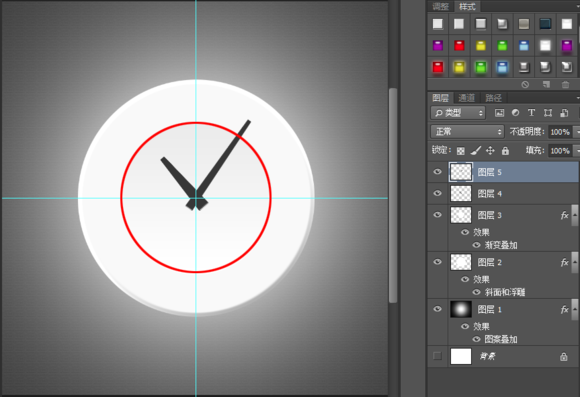This screenshot has width=580, height=397.
Task: Click the pixel layer filter icon
Action: click(x=499, y=113)
